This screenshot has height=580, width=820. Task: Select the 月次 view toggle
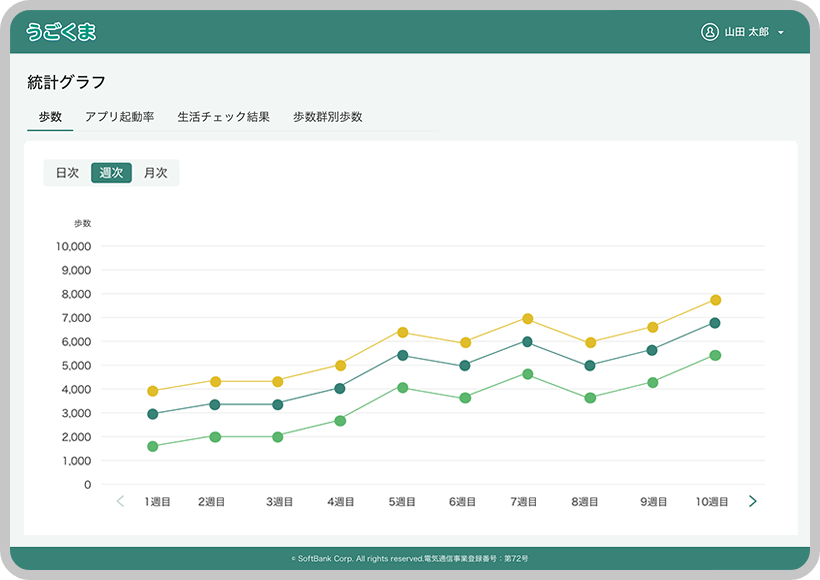pos(155,173)
